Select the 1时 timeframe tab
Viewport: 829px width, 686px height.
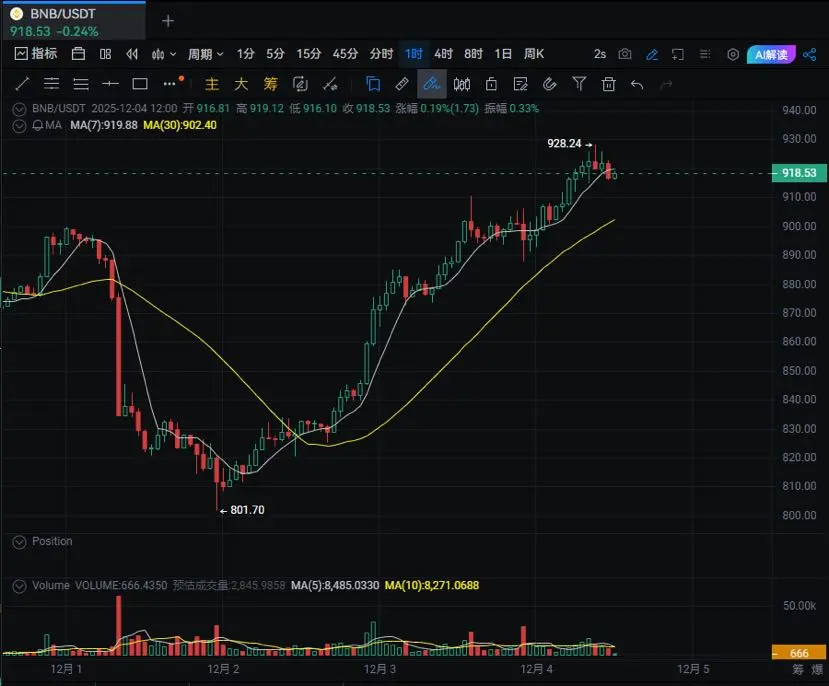coord(413,54)
